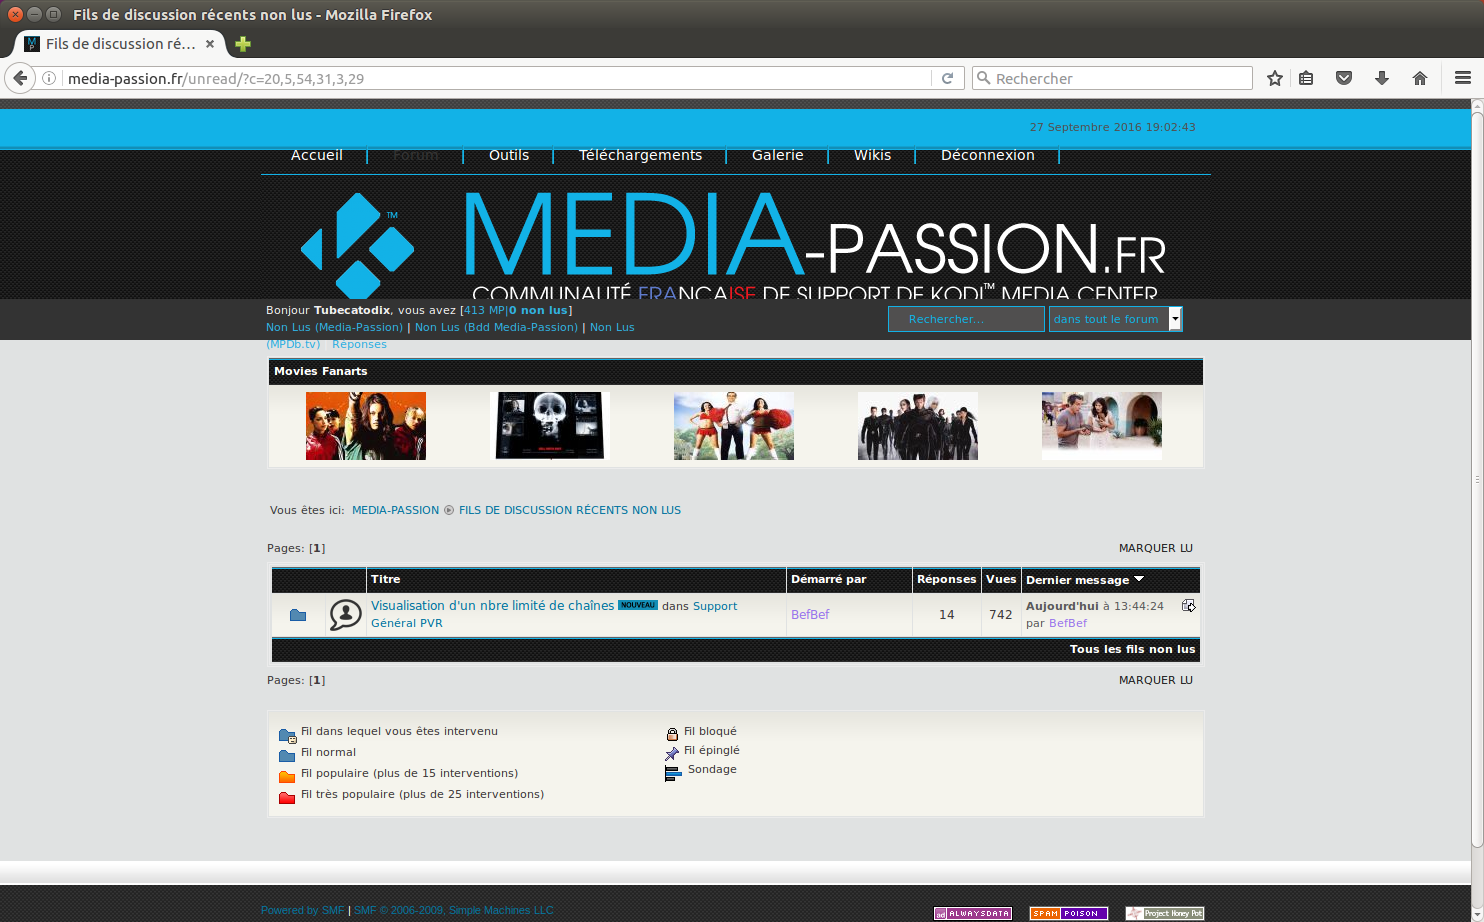The height and width of the screenshot is (922, 1484).
Task: Click the speech bubble icon in thread row
Action: (x=346, y=615)
